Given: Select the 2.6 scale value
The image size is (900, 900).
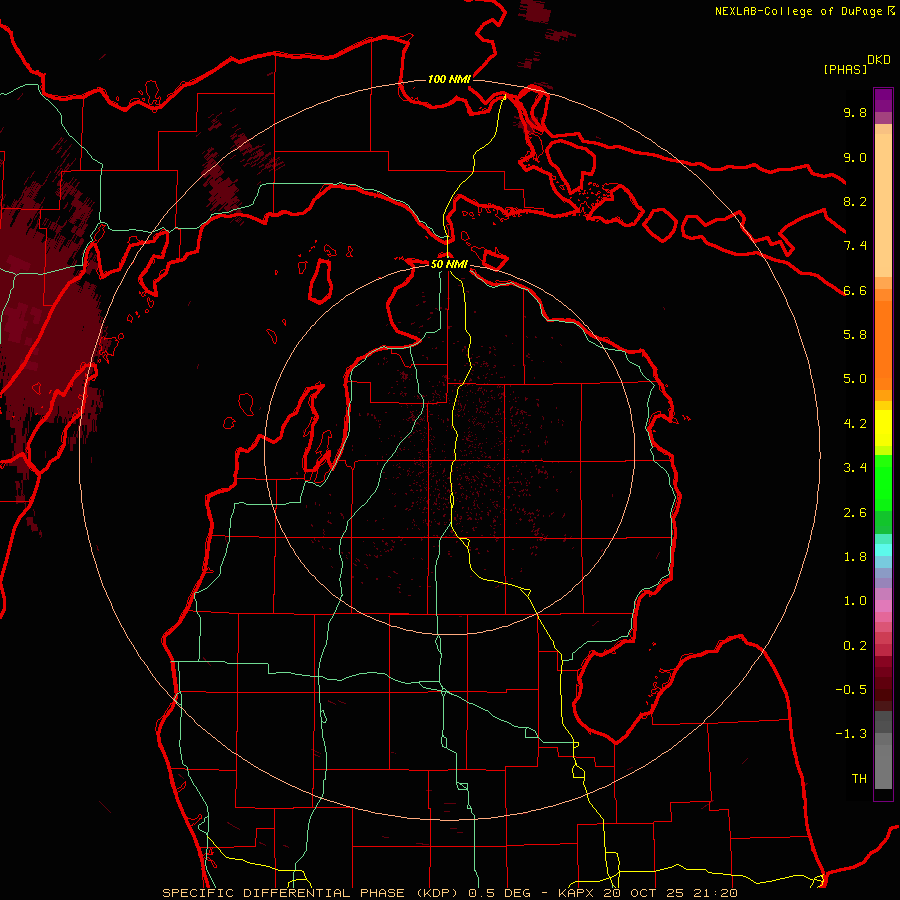Looking at the screenshot, I should [855, 513].
